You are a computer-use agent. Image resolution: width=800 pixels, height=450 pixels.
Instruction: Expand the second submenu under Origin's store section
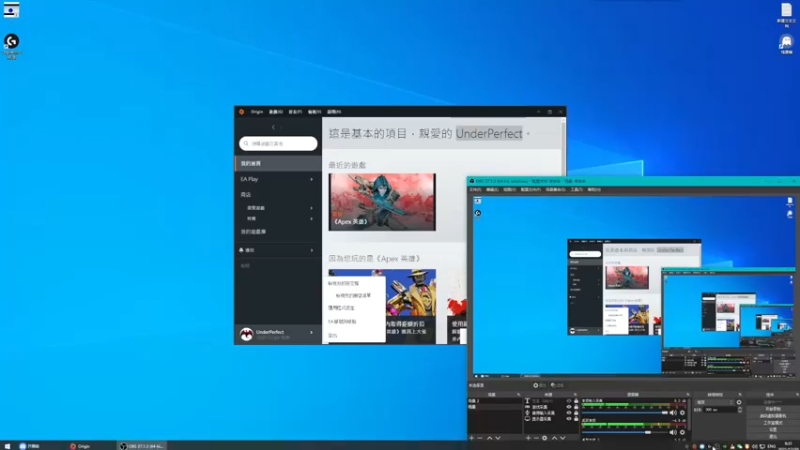coord(311,218)
